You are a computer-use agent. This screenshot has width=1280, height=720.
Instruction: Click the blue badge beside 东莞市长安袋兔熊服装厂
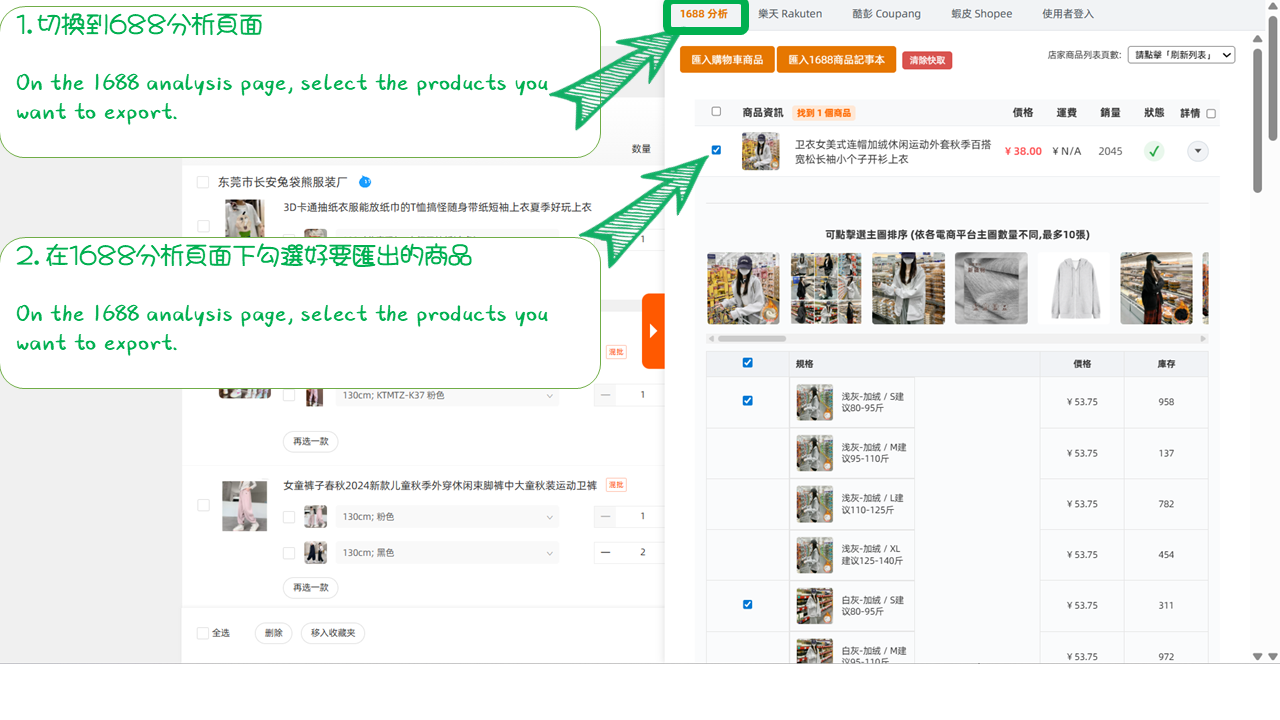(364, 181)
